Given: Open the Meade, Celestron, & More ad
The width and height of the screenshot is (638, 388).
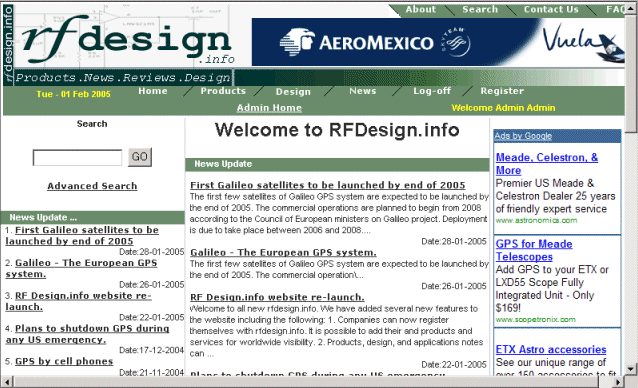Looking at the screenshot, I should pyautogui.click(x=546, y=163).
